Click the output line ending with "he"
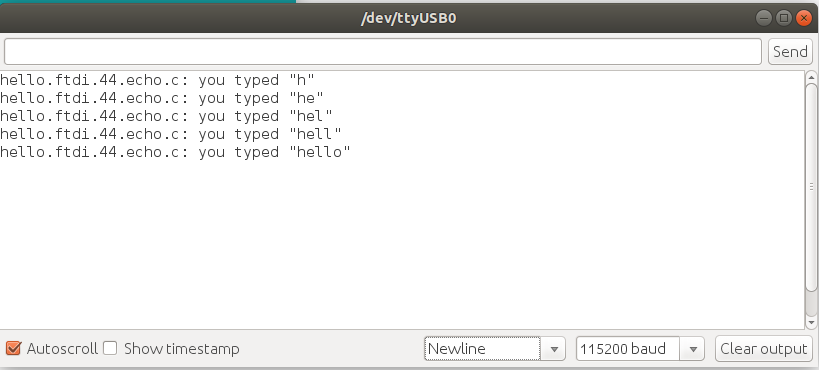 coord(162,98)
